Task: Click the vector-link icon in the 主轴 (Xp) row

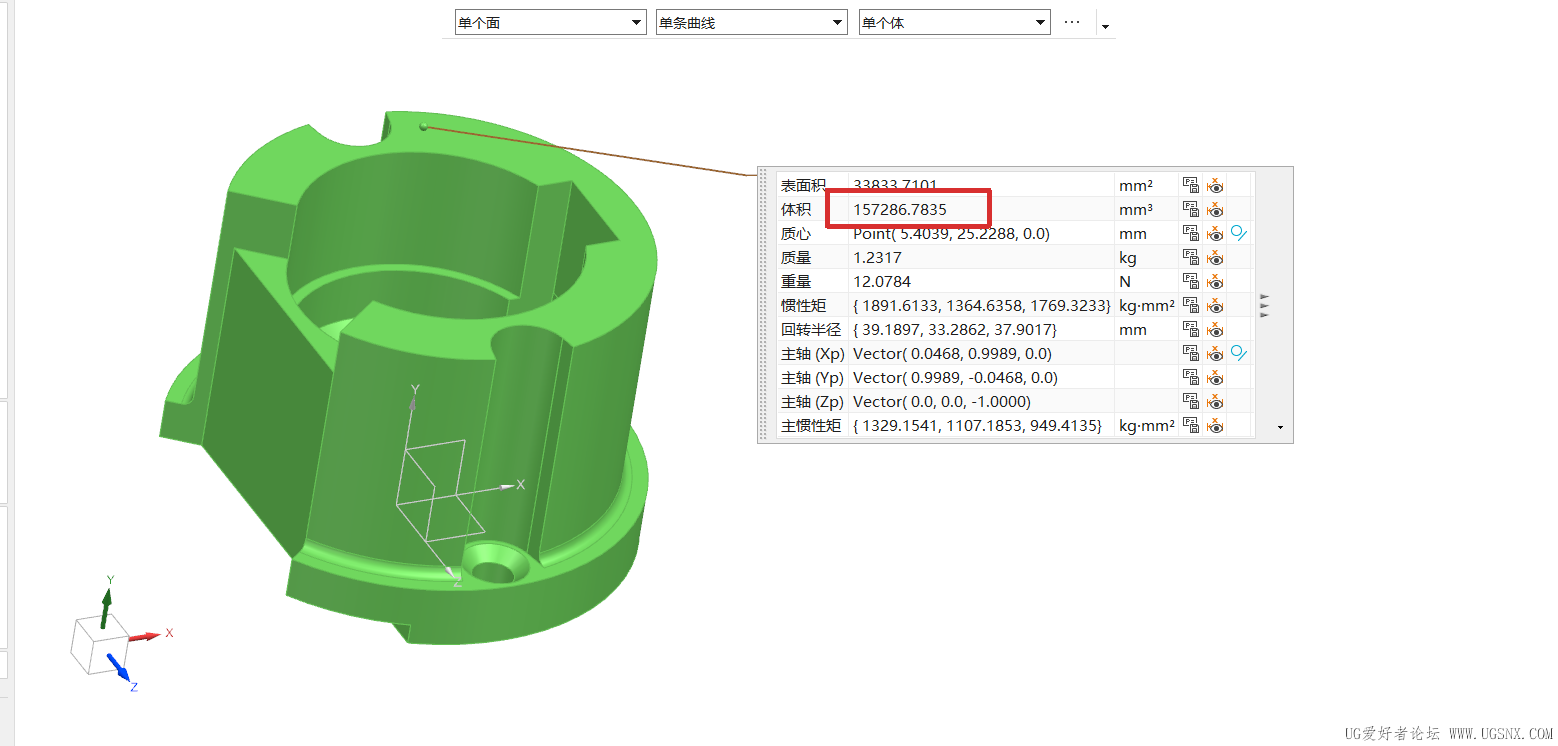Action: (x=1240, y=353)
